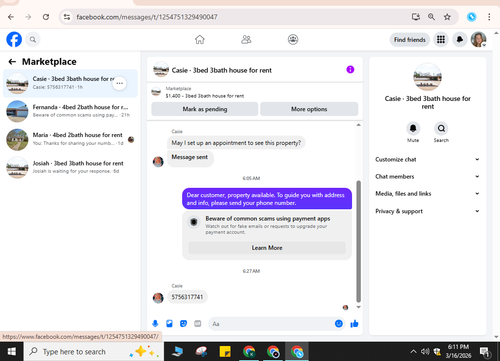Click the purple 'Dear customer' sent message
Image resolution: width=500 pixels, height=361 pixels.
[x=267, y=199]
